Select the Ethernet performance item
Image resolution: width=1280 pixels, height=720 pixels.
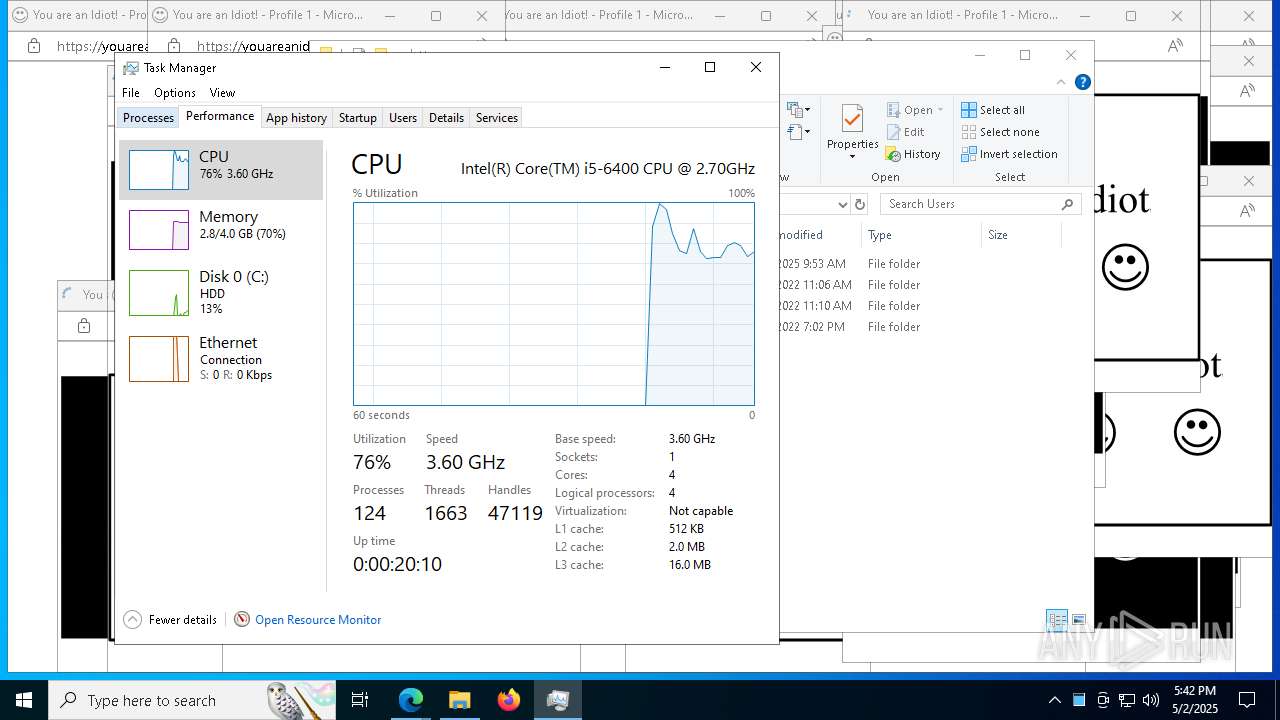221,358
